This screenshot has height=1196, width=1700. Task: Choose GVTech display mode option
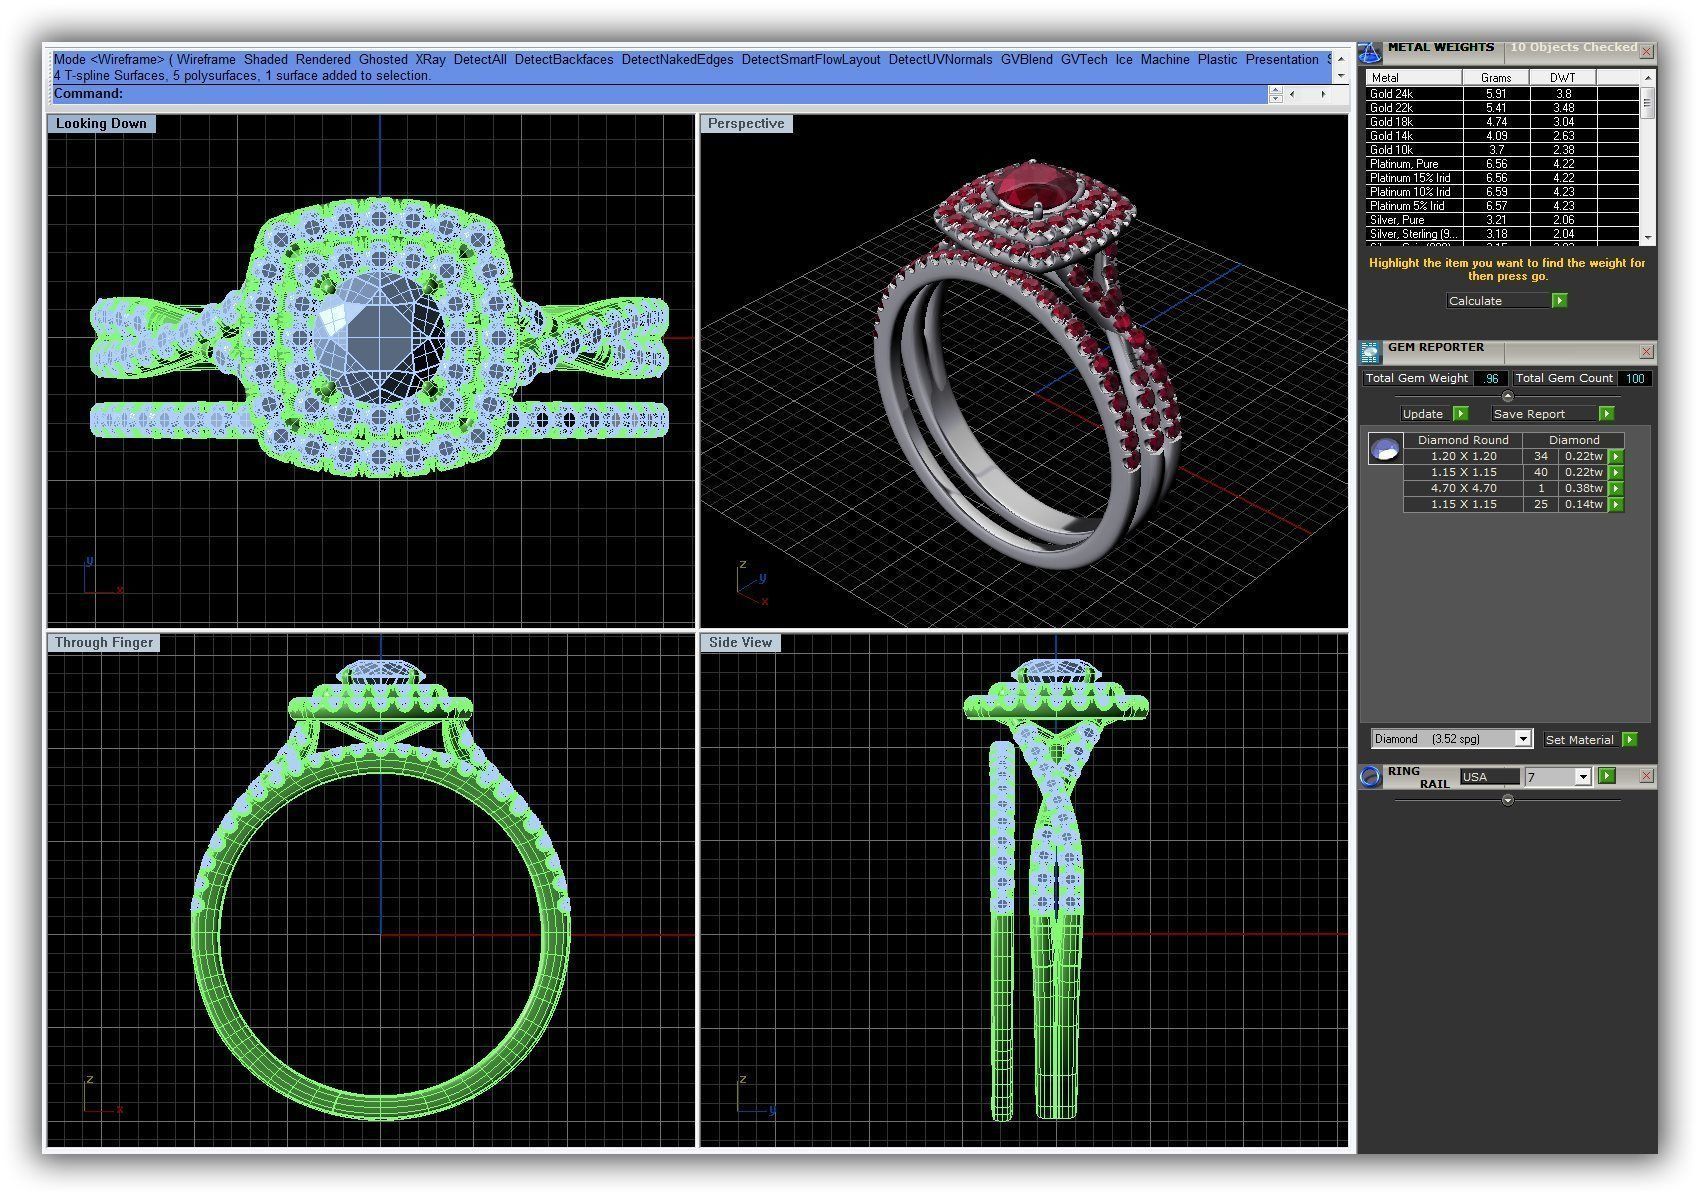coord(1084,60)
